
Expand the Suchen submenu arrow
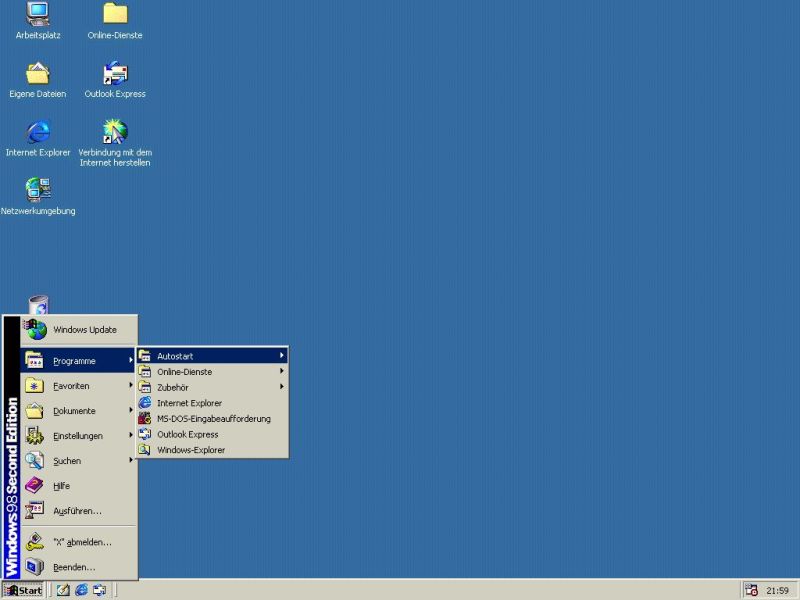(131, 460)
